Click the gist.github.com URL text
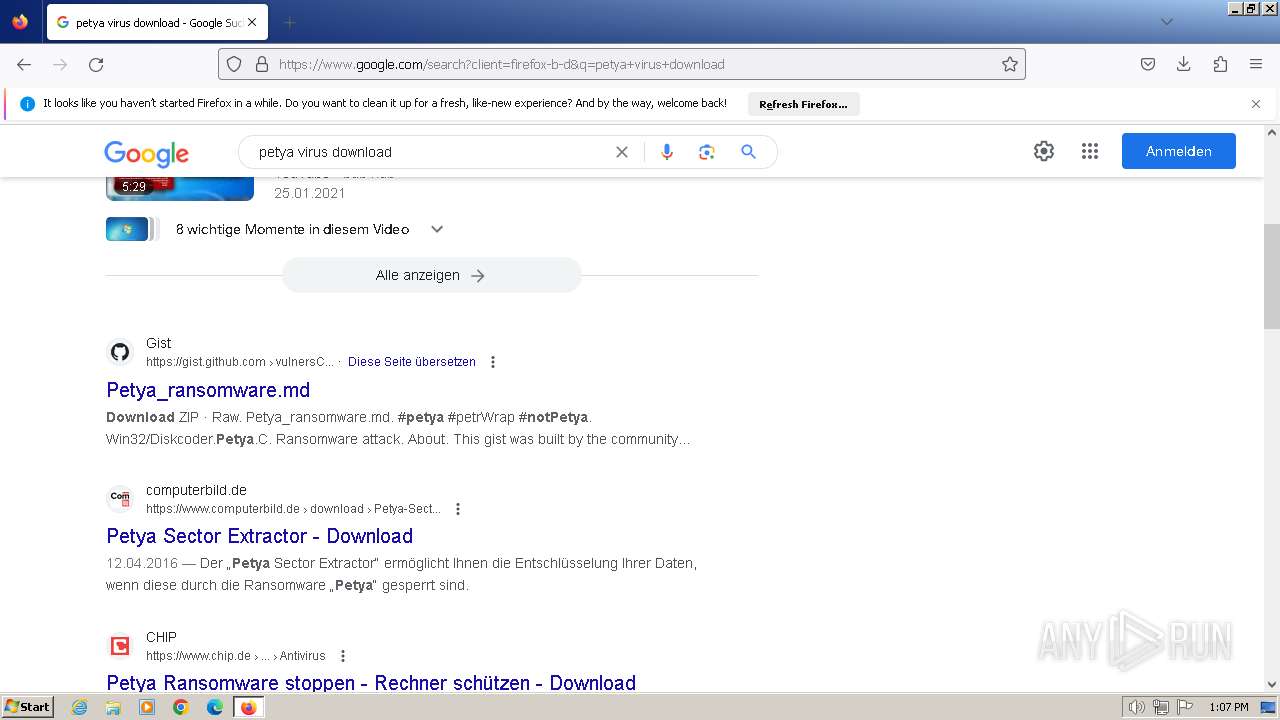1280x720 pixels. click(240, 362)
